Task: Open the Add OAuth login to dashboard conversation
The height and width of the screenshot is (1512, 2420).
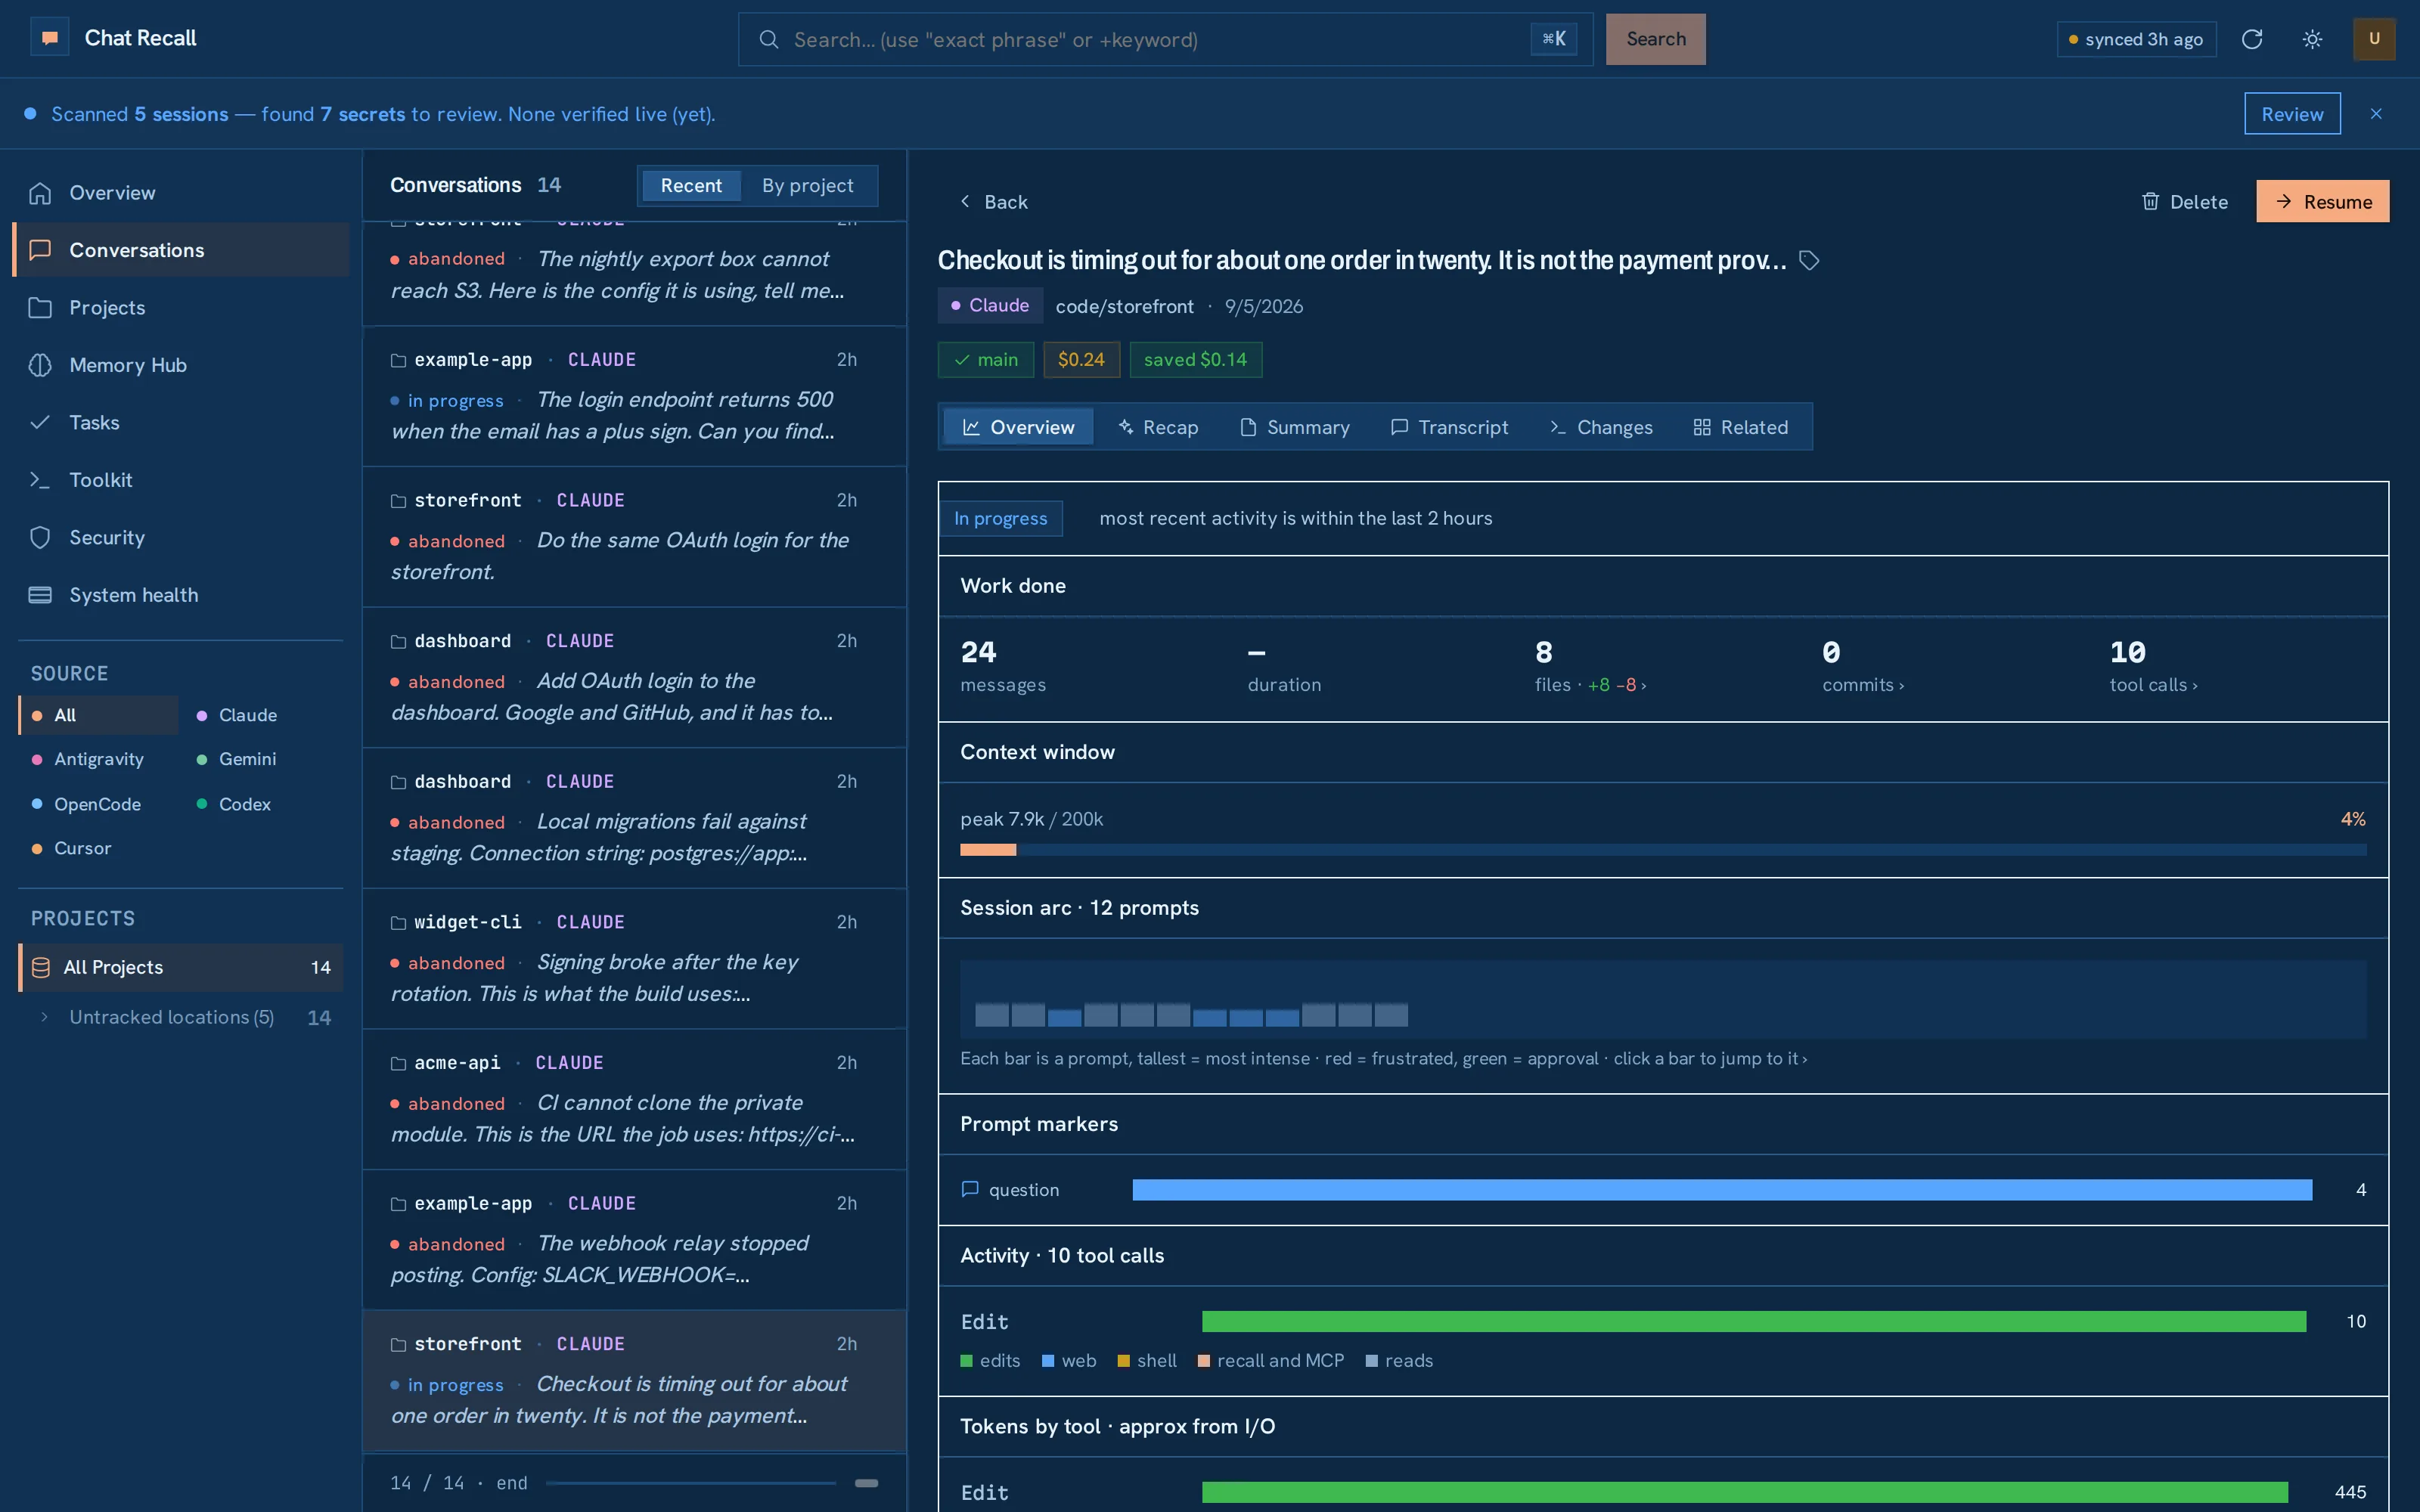Action: [x=634, y=678]
